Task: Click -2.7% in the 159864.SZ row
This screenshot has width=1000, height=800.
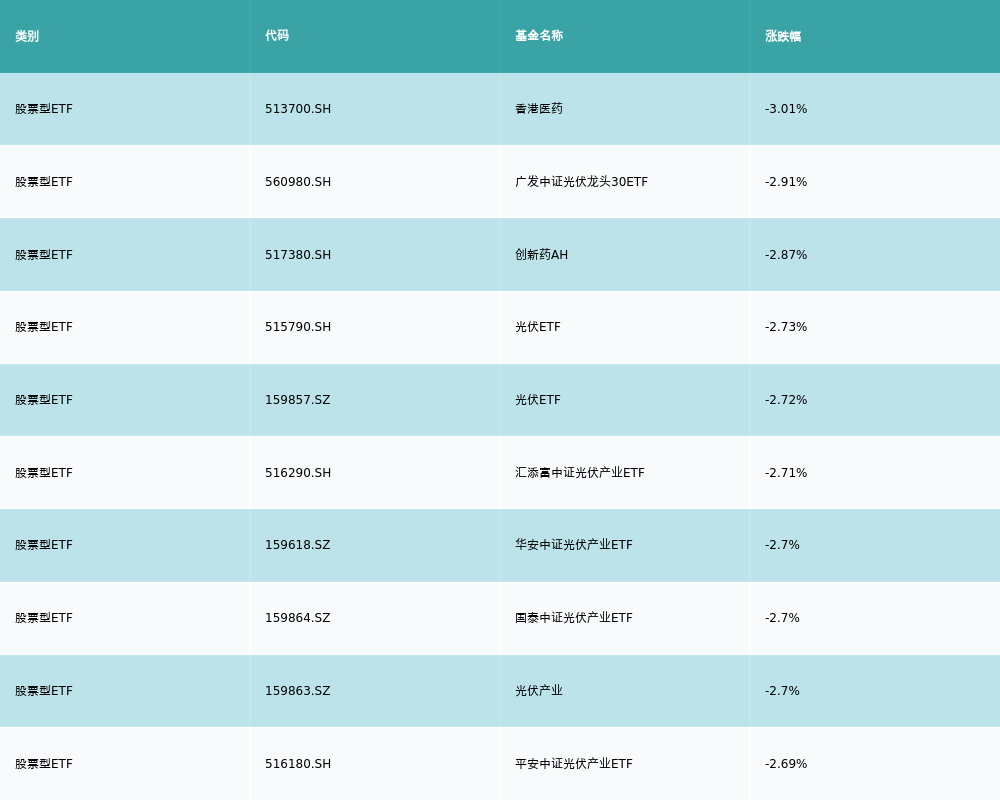Action: [782, 618]
